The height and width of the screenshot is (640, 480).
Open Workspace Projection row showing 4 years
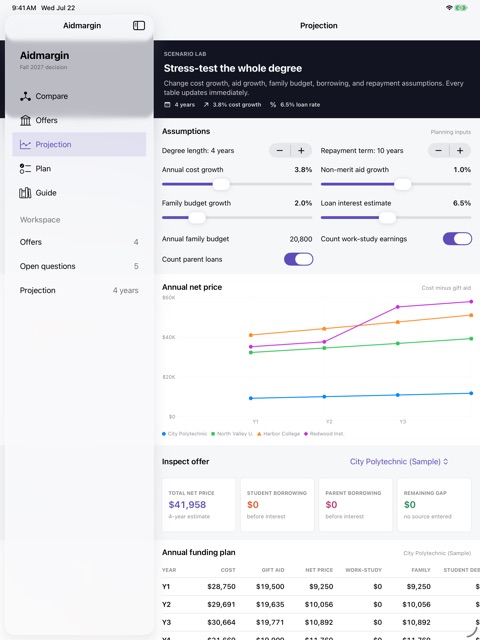(79, 291)
